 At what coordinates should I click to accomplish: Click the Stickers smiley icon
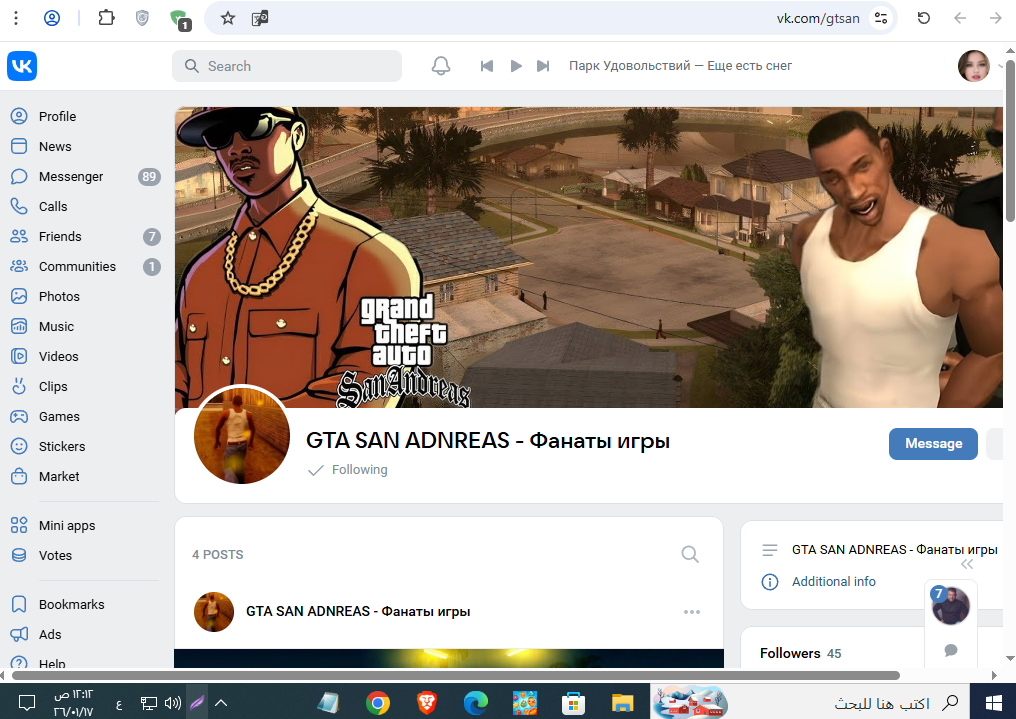click(19, 446)
